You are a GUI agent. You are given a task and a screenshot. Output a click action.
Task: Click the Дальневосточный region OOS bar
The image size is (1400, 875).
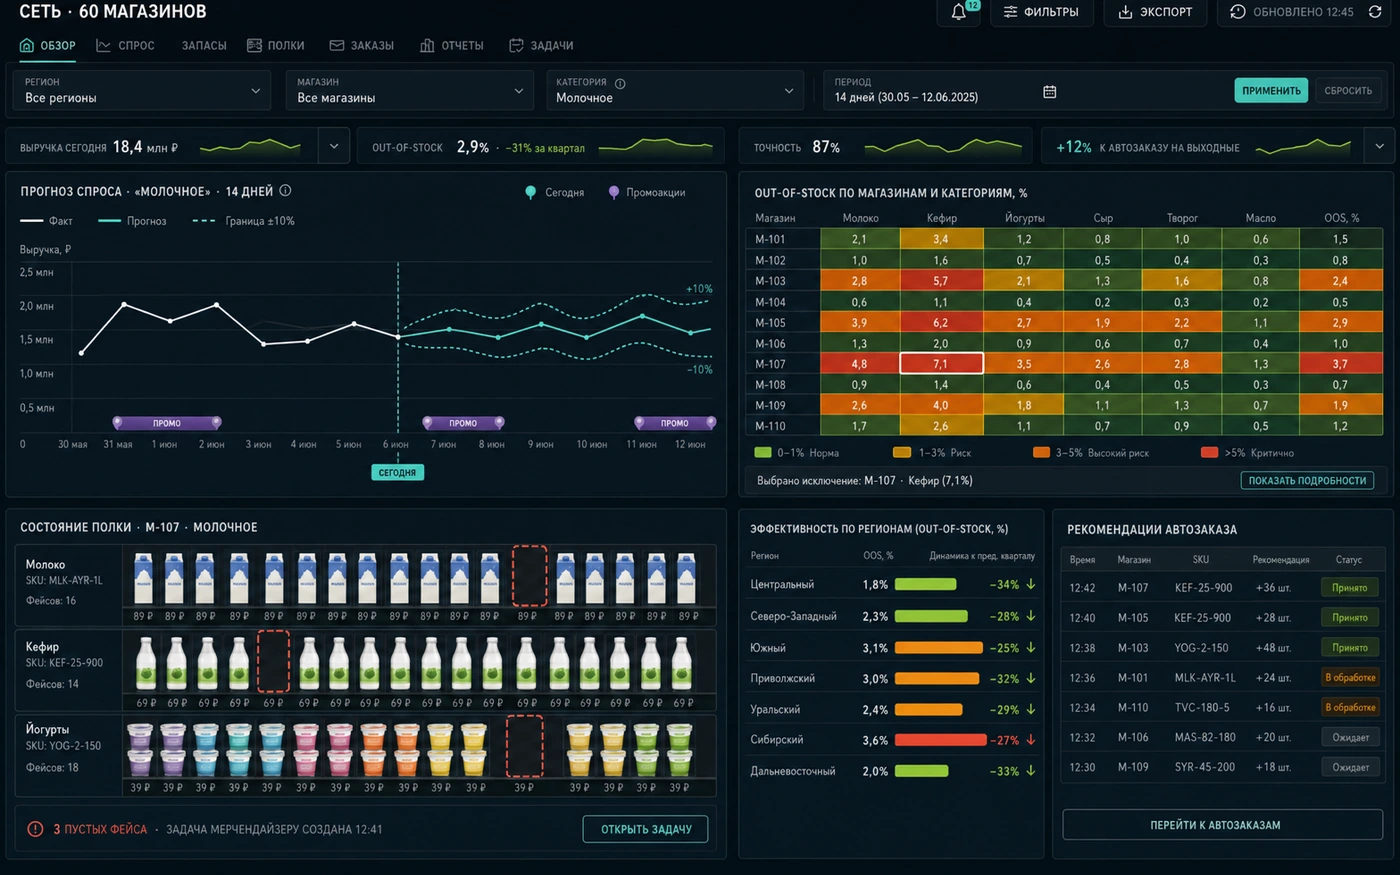coord(922,771)
